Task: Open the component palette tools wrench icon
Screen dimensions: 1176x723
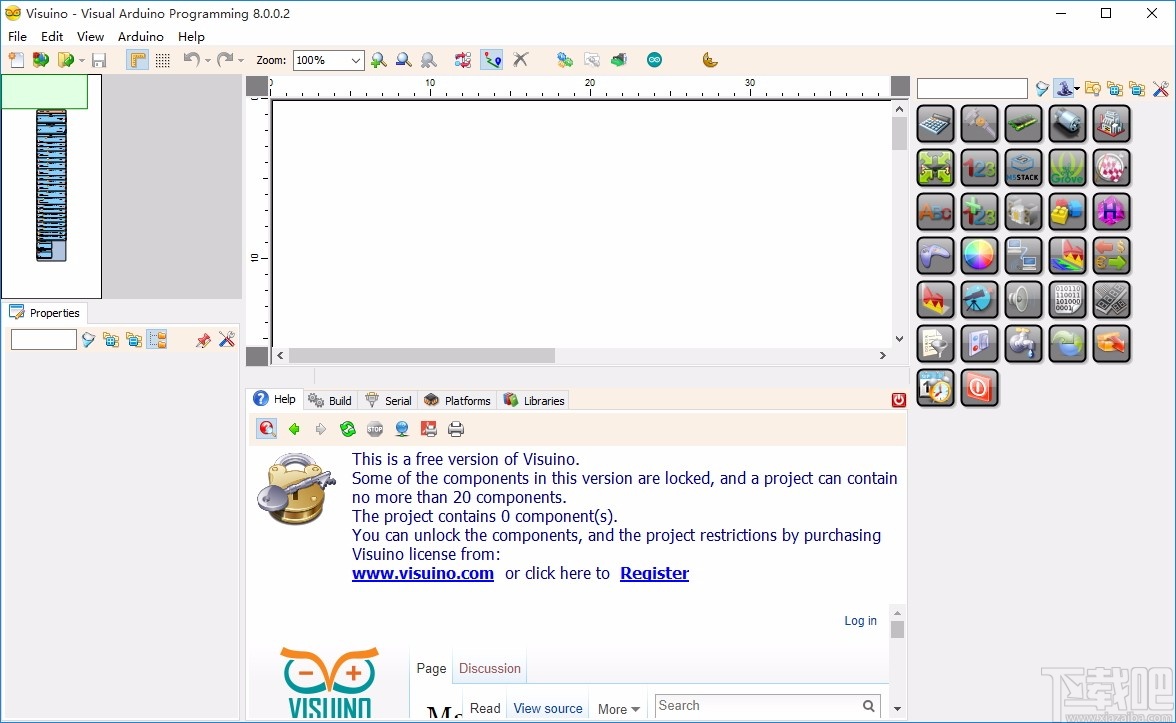Action: 1160,88
